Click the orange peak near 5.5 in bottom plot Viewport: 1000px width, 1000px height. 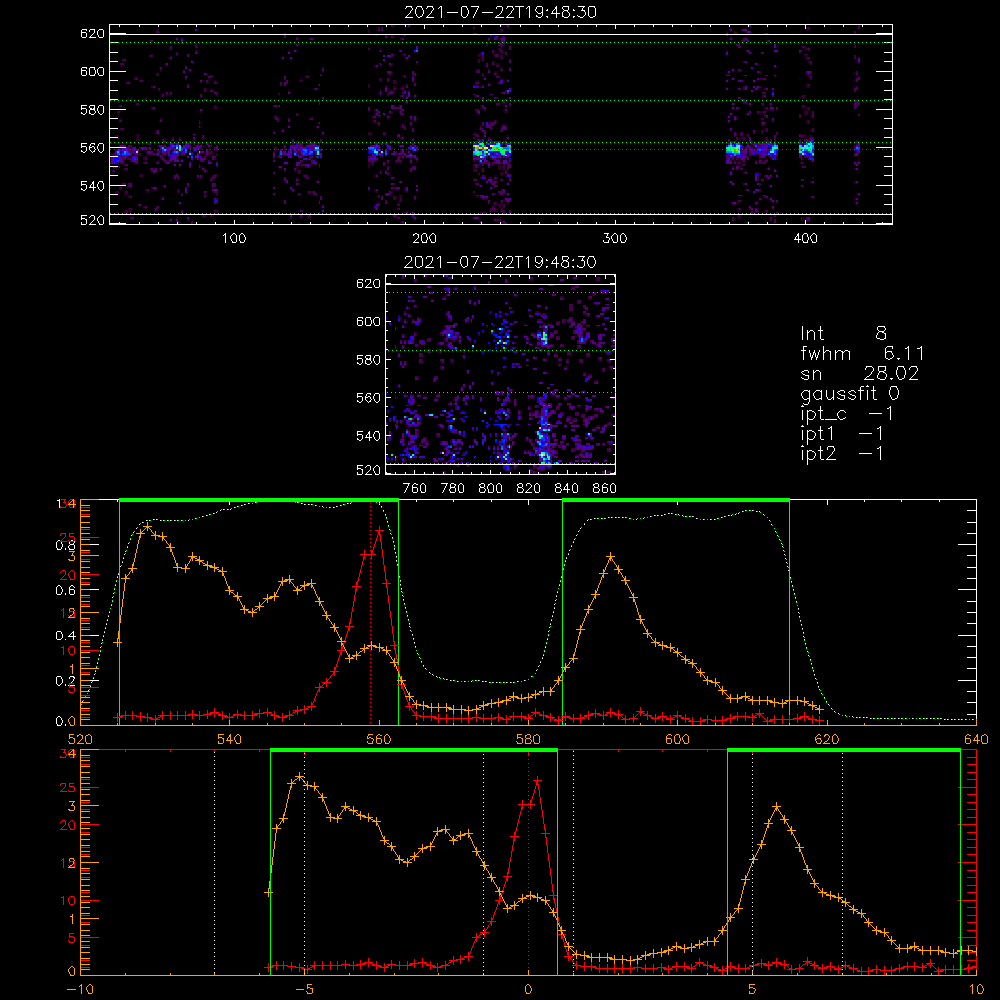tap(776, 807)
